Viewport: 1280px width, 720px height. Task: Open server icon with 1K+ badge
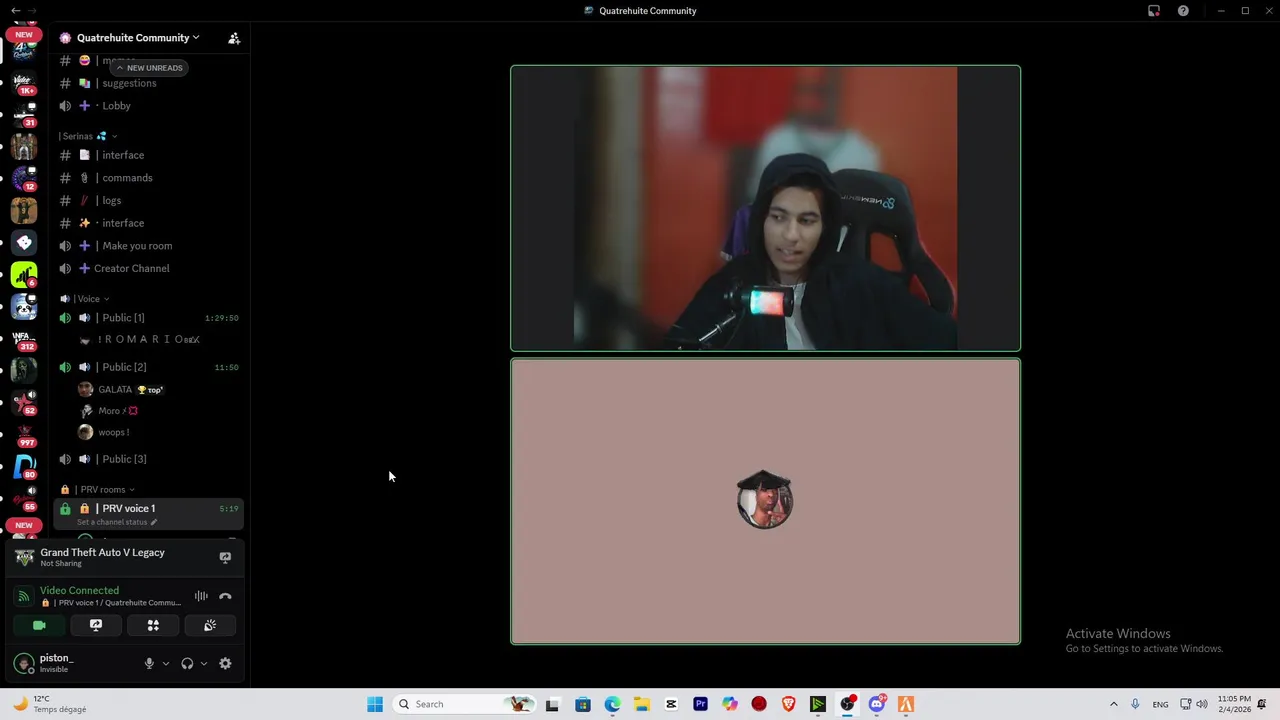tap(24, 83)
